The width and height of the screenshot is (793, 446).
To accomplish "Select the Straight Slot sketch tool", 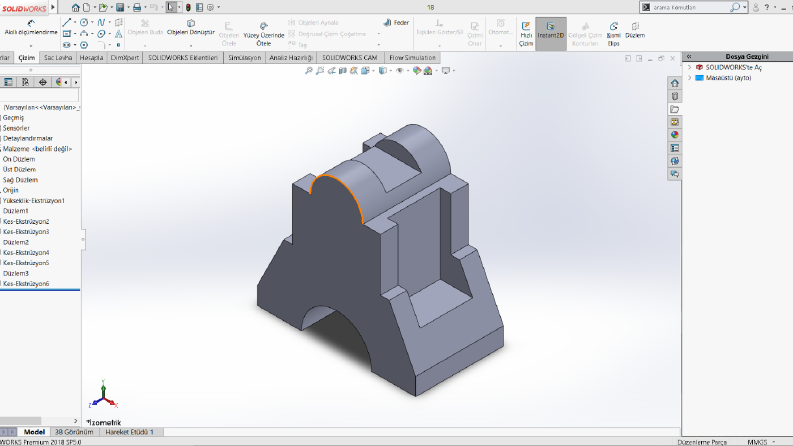I will click(x=66, y=44).
